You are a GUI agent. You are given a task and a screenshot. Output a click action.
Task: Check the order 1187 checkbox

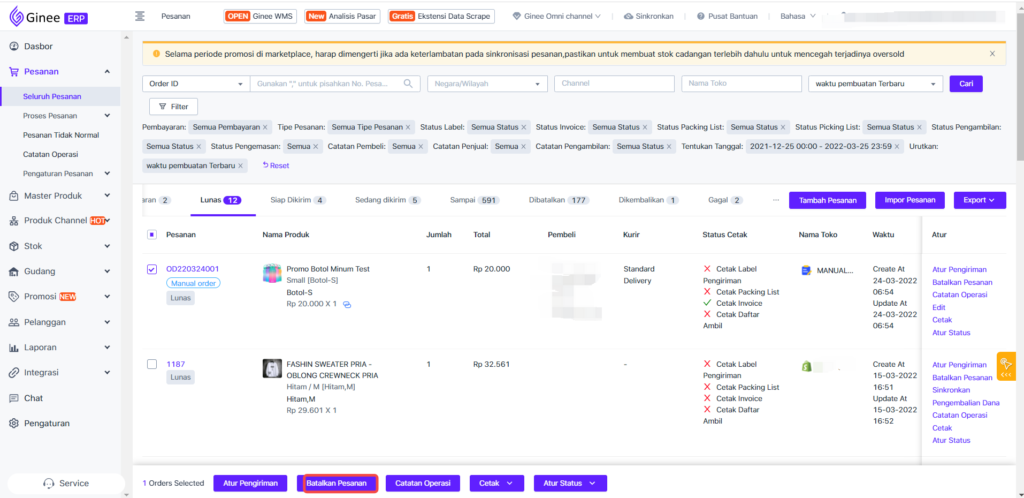[x=152, y=364]
